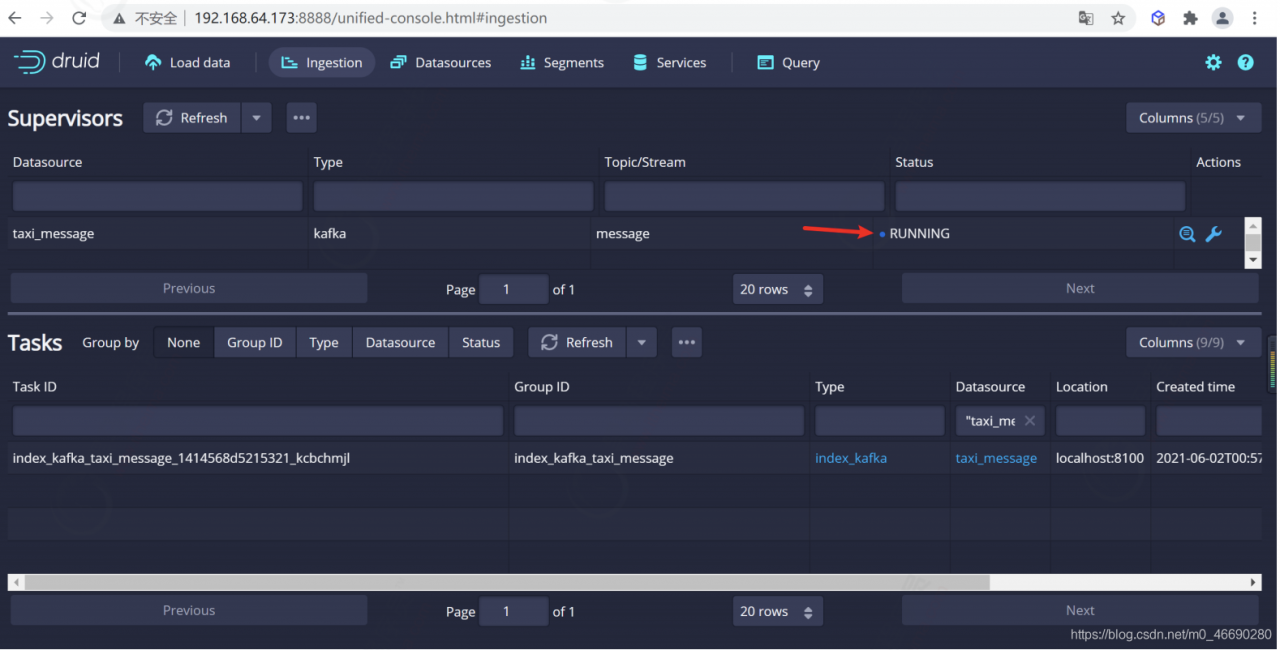Open the Tasks Columns (9/9) selector
The height and width of the screenshot is (650, 1280).
coord(1192,342)
